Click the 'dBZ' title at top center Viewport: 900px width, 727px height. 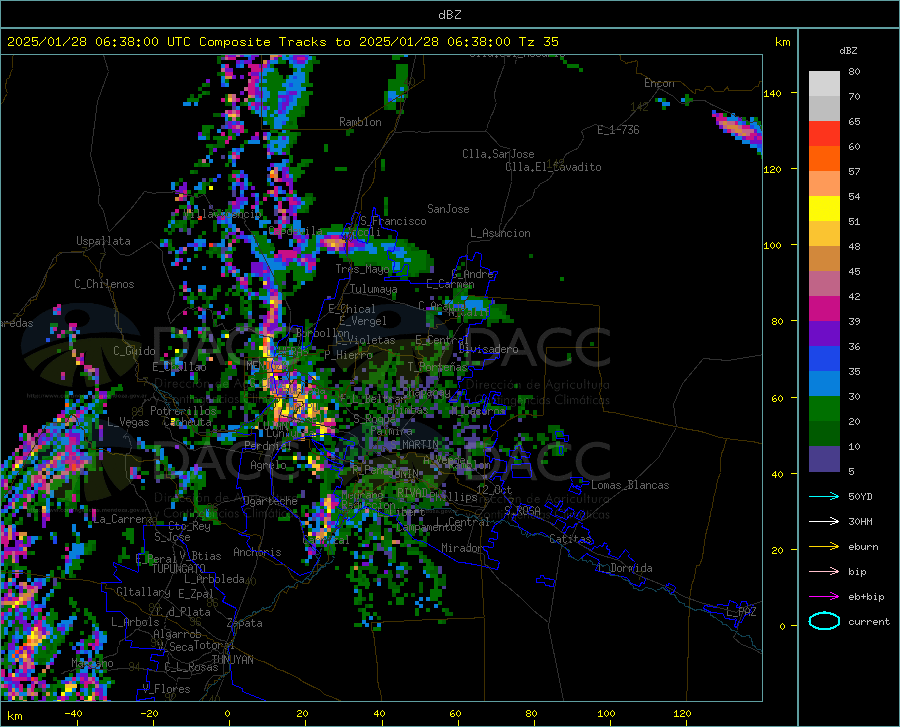pyautogui.click(x=449, y=15)
